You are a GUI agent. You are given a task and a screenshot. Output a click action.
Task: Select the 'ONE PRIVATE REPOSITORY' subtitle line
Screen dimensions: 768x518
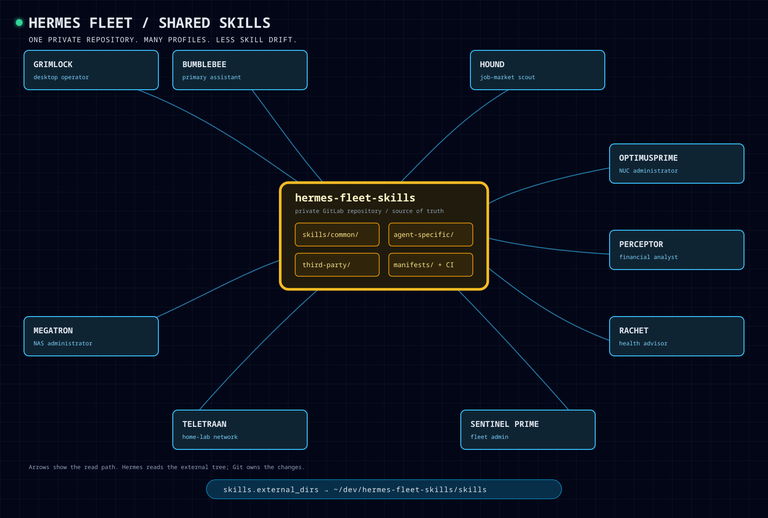[163, 40]
